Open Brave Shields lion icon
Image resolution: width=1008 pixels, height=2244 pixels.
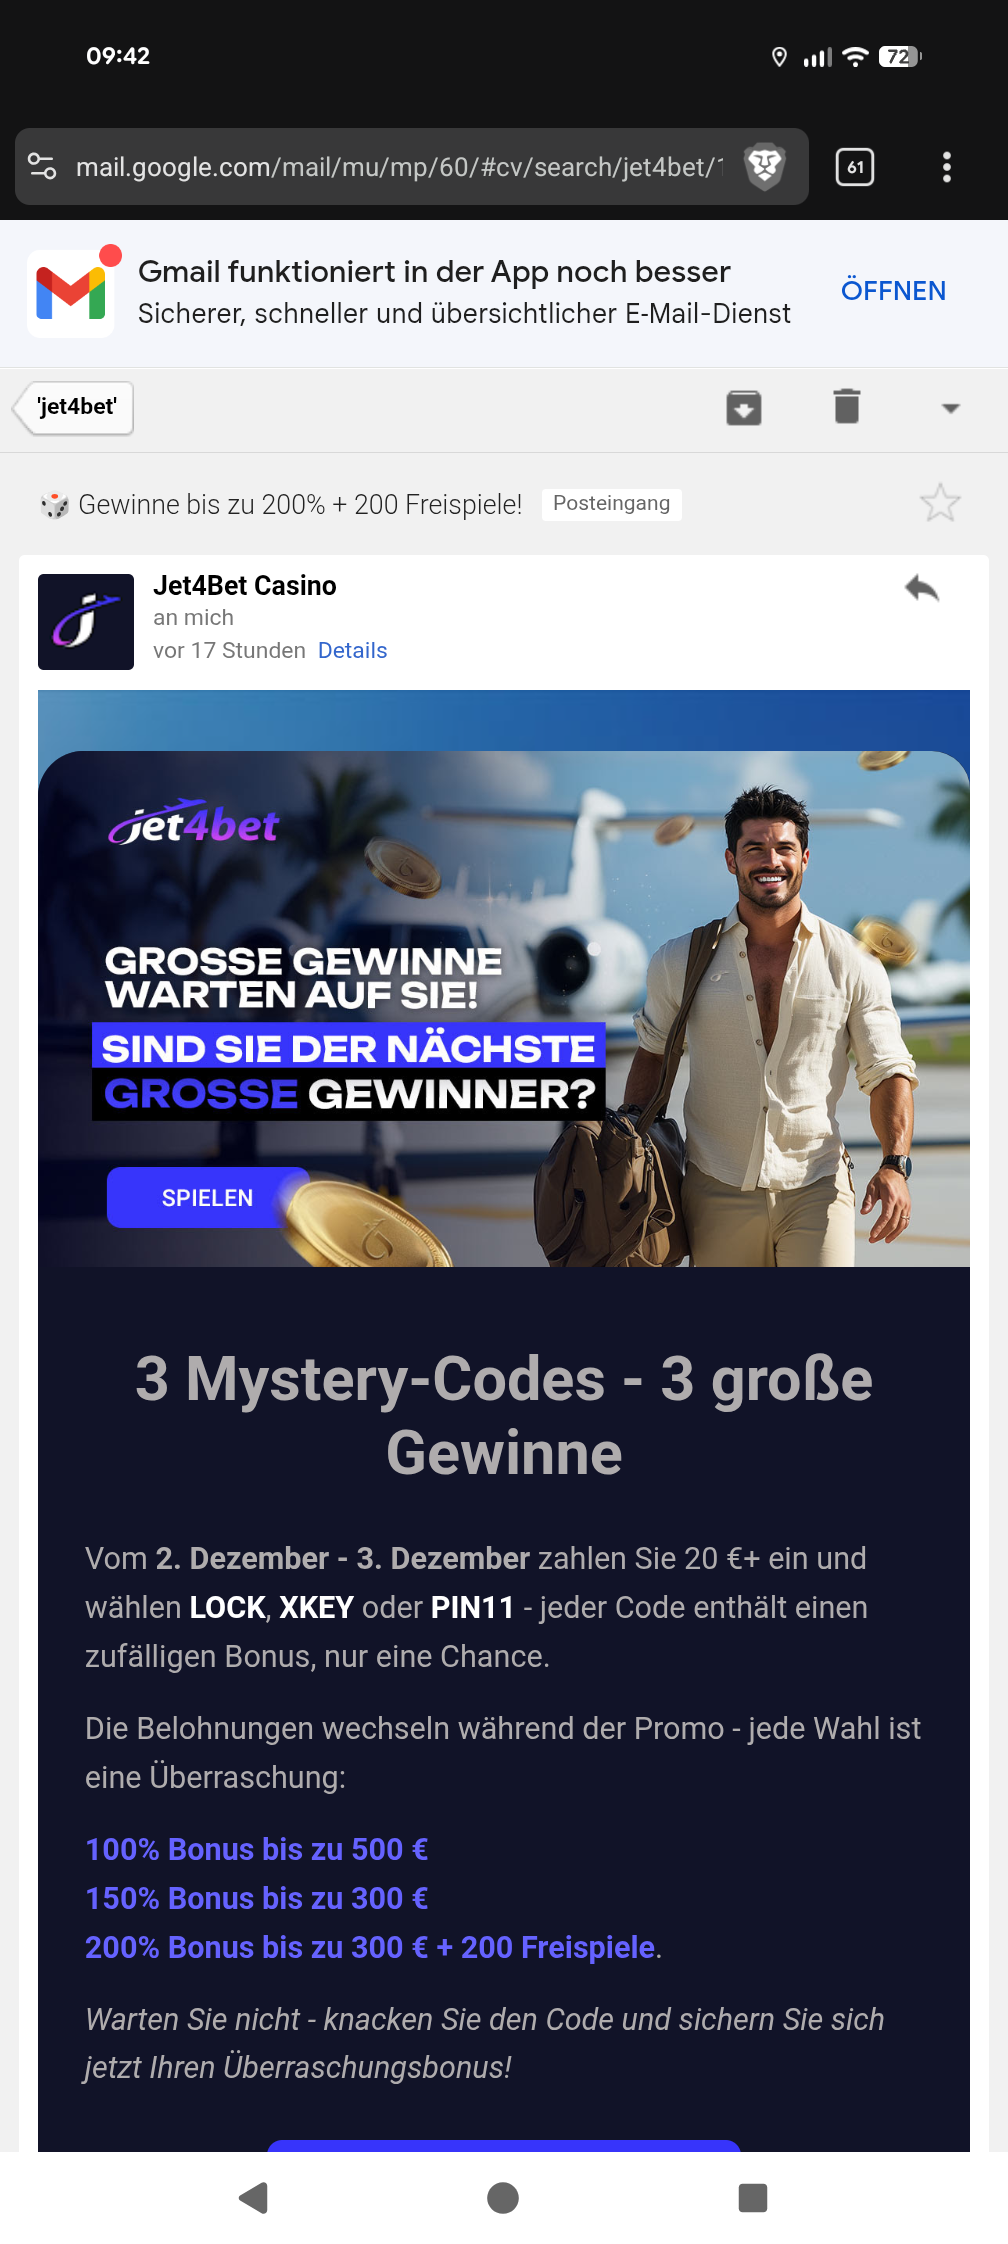(765, 166)
